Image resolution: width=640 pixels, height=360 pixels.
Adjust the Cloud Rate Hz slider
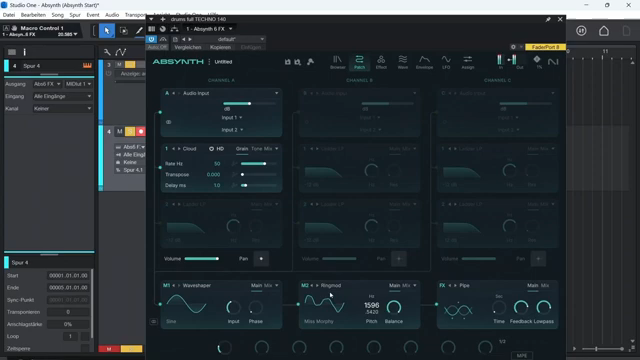258,164
